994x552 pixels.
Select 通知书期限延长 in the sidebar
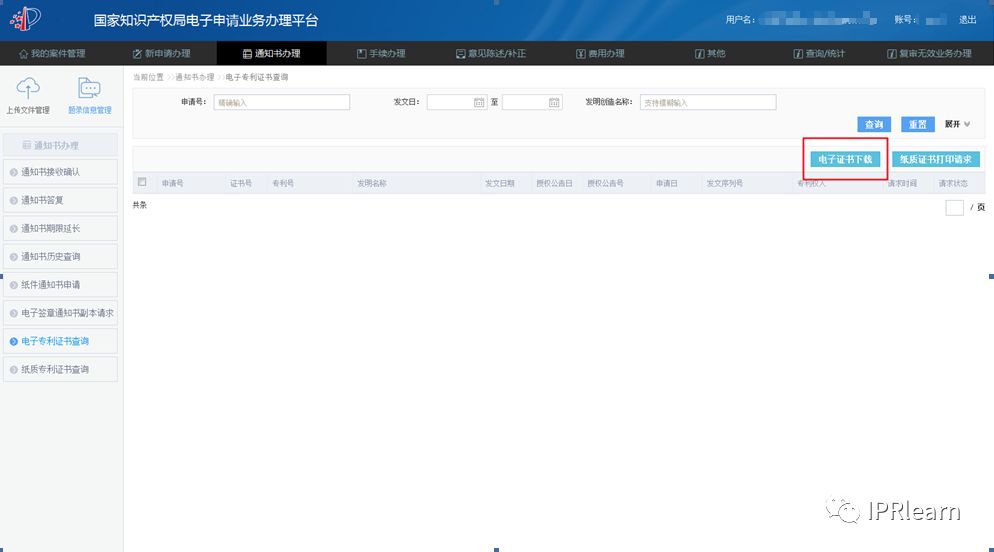point(60,228)
